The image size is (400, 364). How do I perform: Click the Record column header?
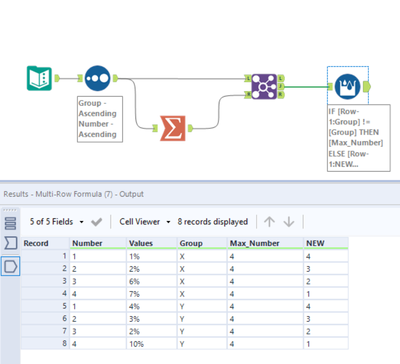pyautogui.click(x=45, y=243)
